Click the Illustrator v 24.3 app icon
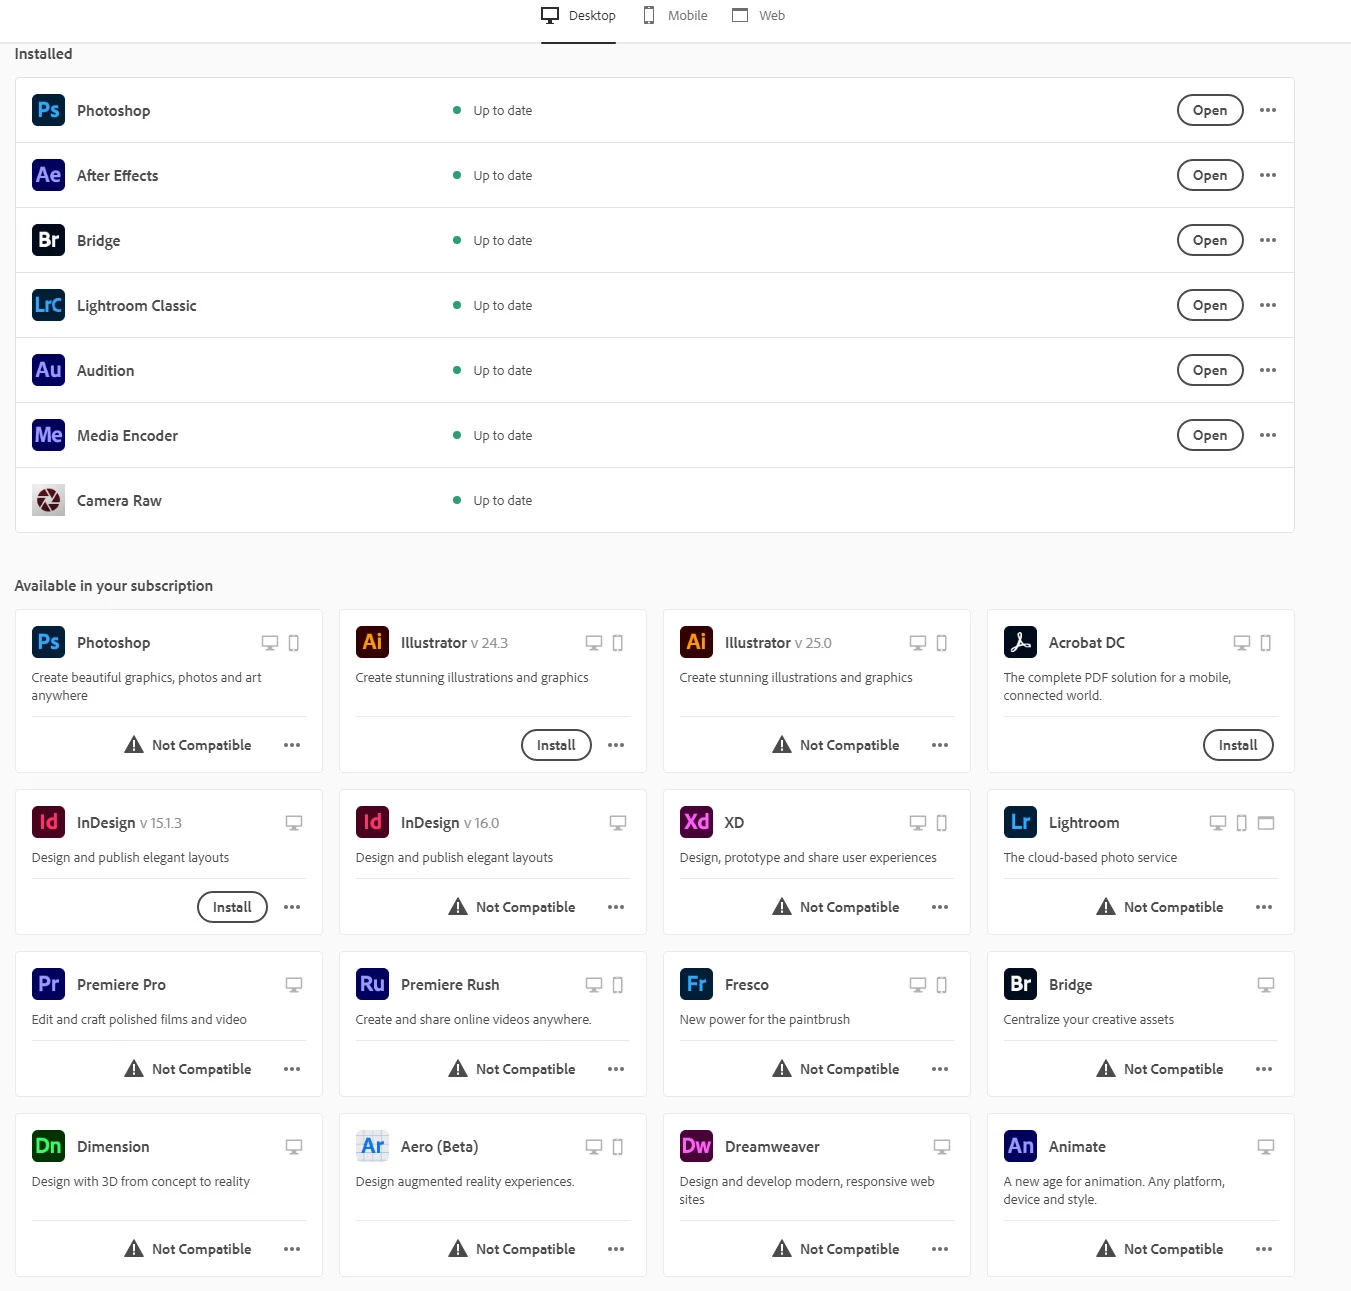The height and width of the screenshot is (1291, 1351). 372,642
